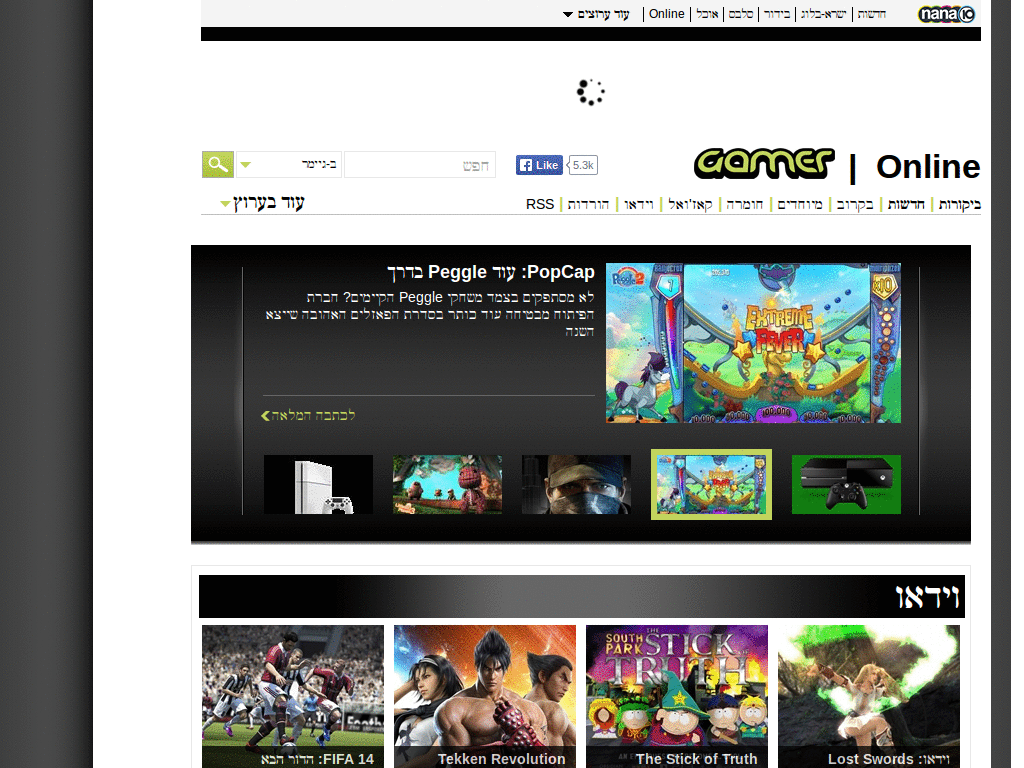Open the חדשות link in the top bar
Screen dimensions: 1024x768
point(872,14)
